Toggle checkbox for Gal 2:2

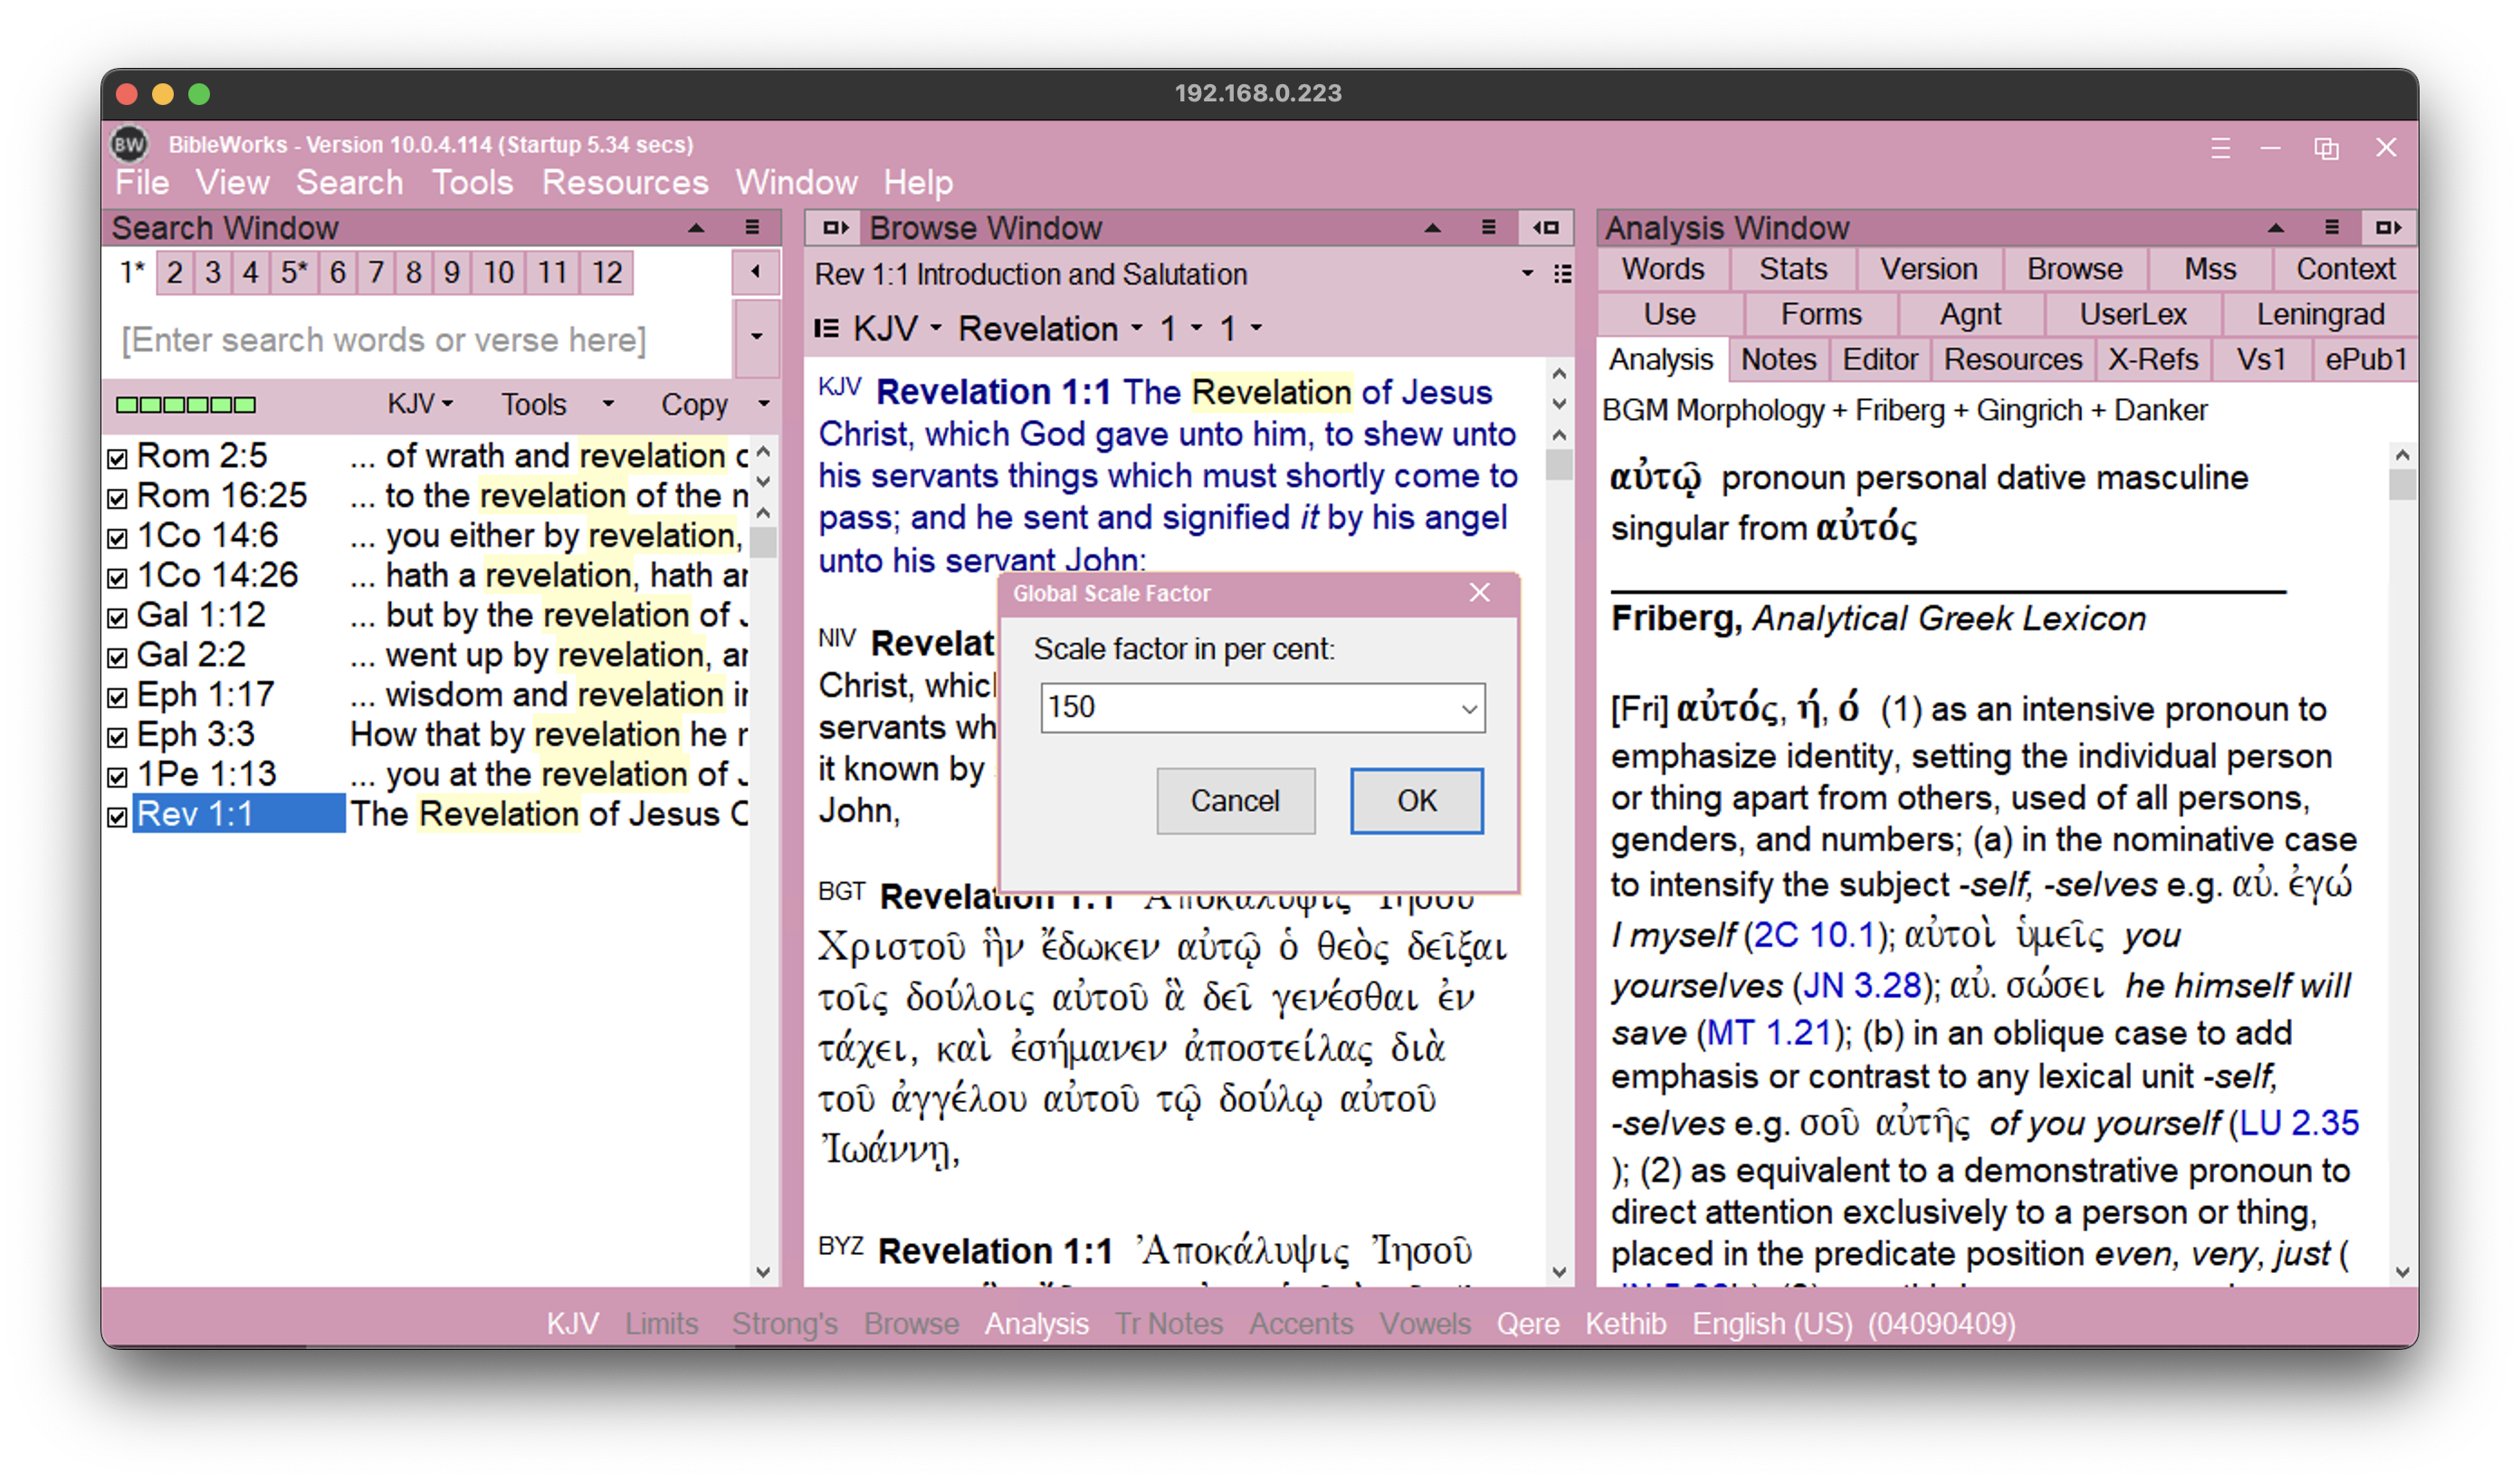point(117,657)
